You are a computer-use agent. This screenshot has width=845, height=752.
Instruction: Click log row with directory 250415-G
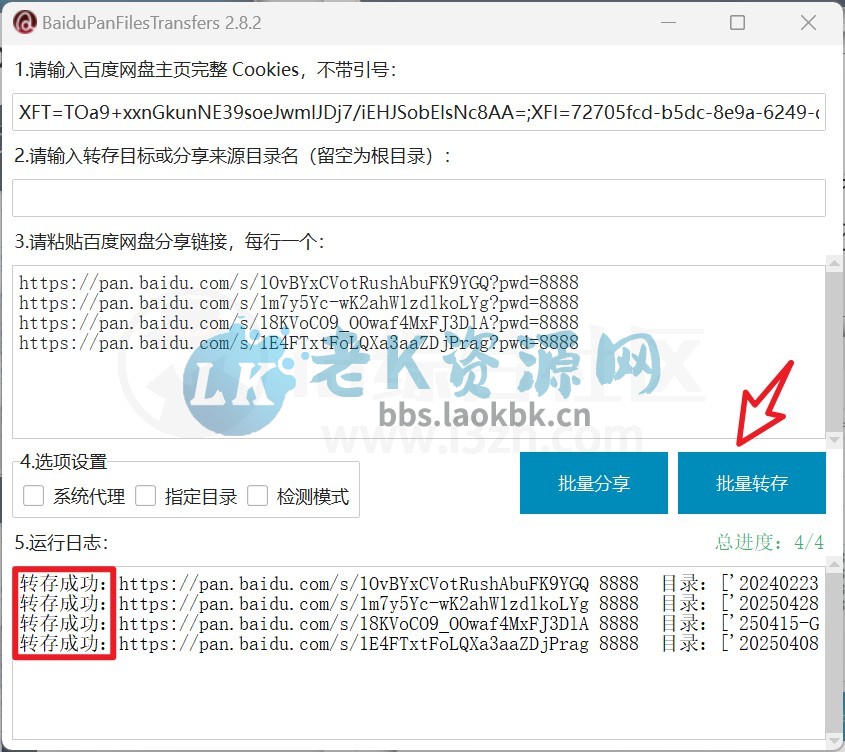(x=419, y=624)
